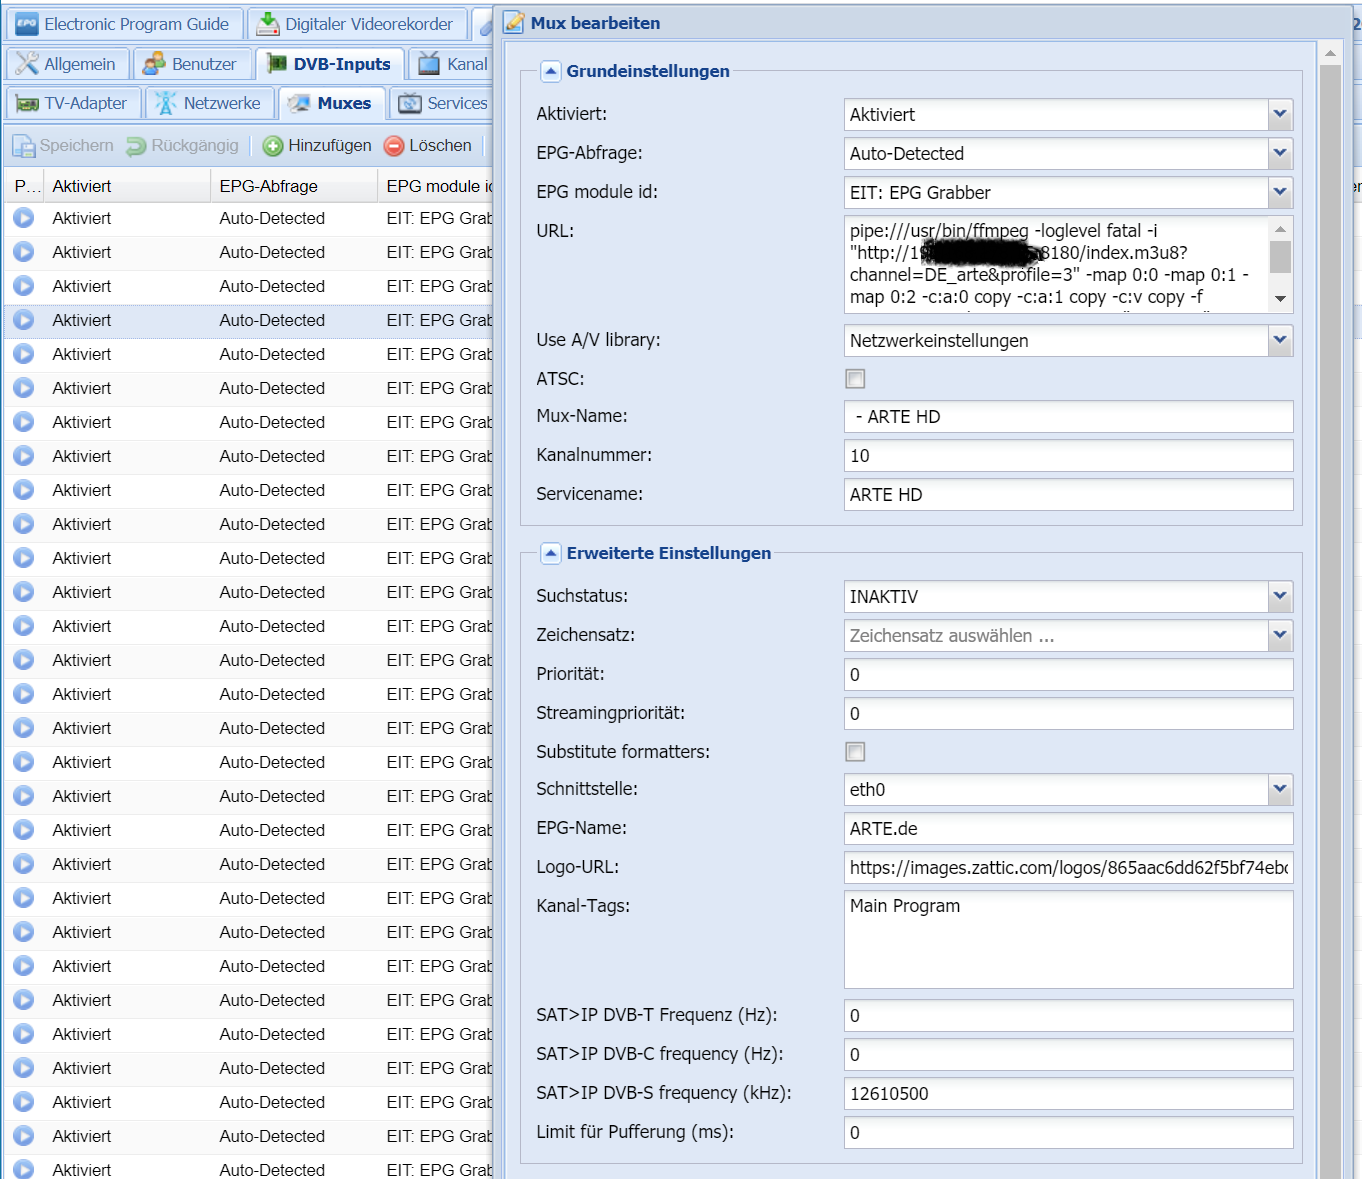Click the Mux-Name input field
Image resolution: width=1362 pixels, height=1179 pixels.
pyautogui.click(x=1069, y=417)
